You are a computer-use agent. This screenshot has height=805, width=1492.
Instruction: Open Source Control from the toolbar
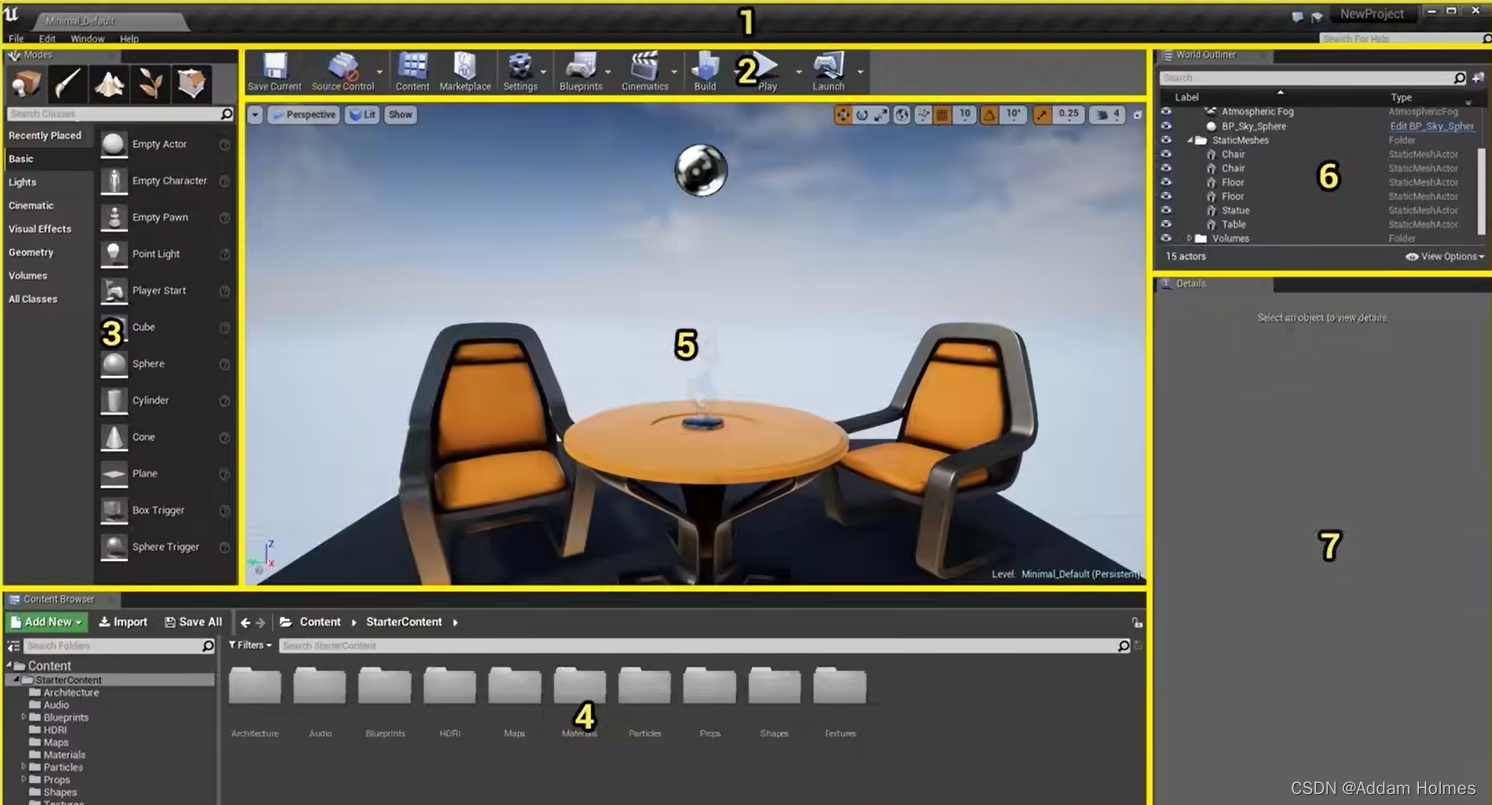pos(342,72)
